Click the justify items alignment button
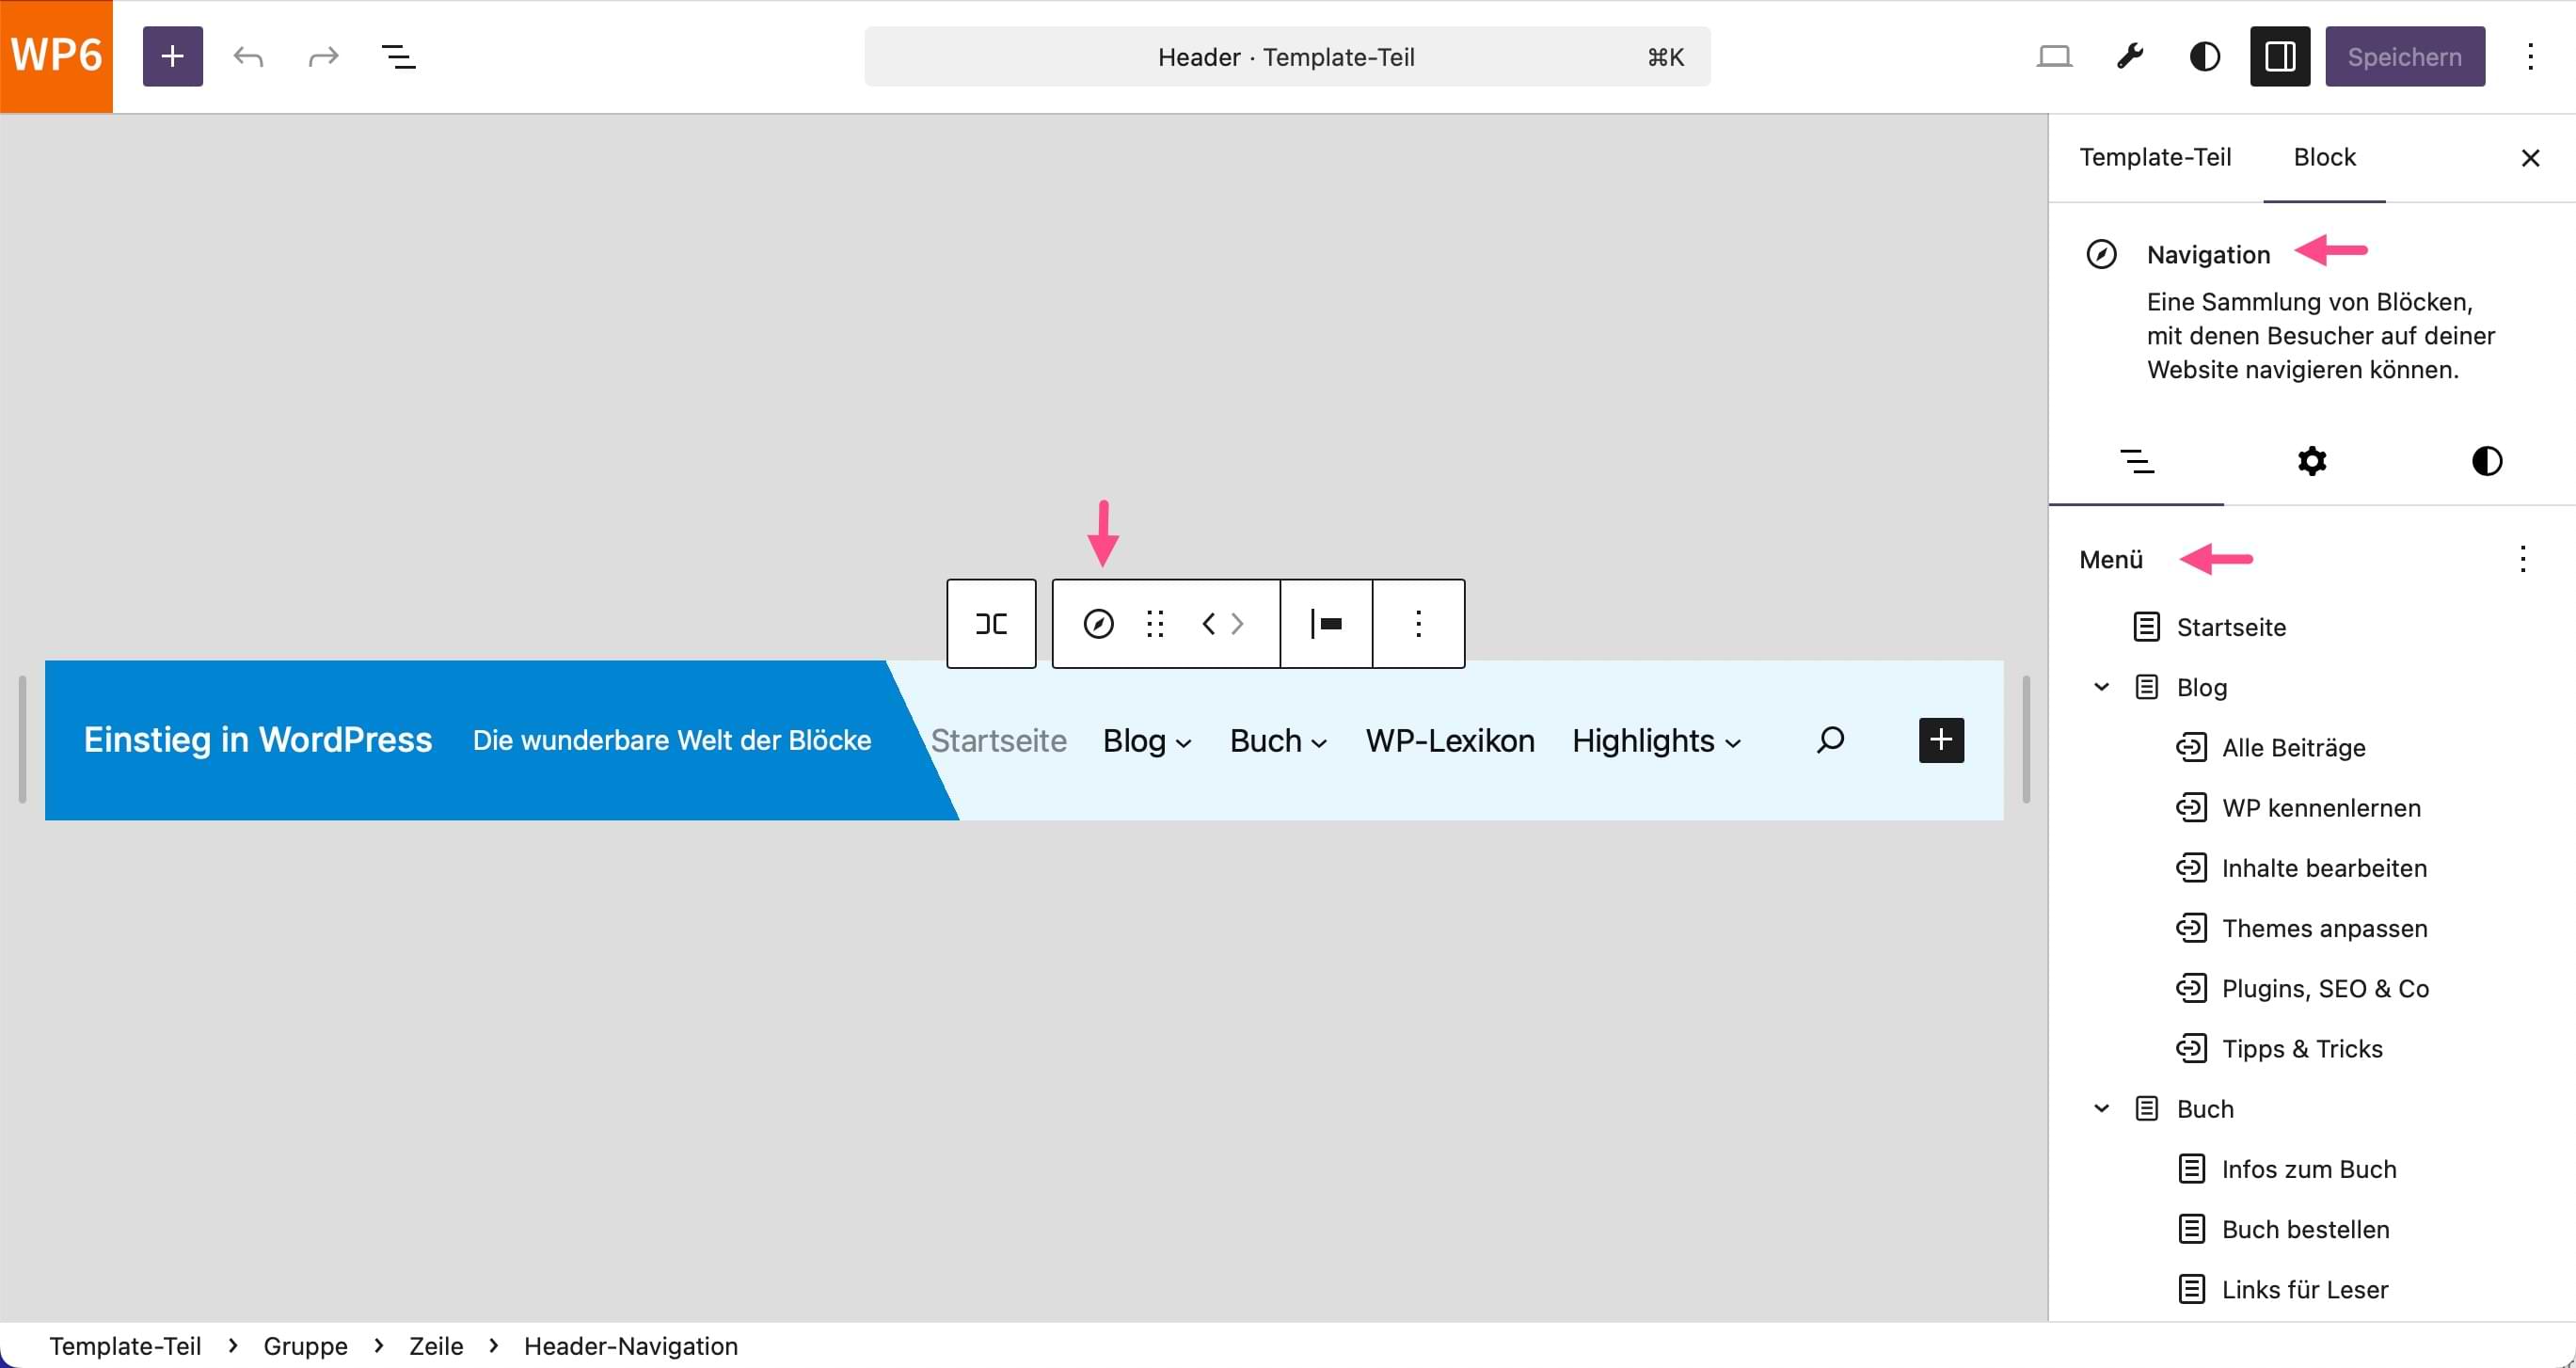Screen dimensions: 2576x1368 click(x=1326, y=624)
